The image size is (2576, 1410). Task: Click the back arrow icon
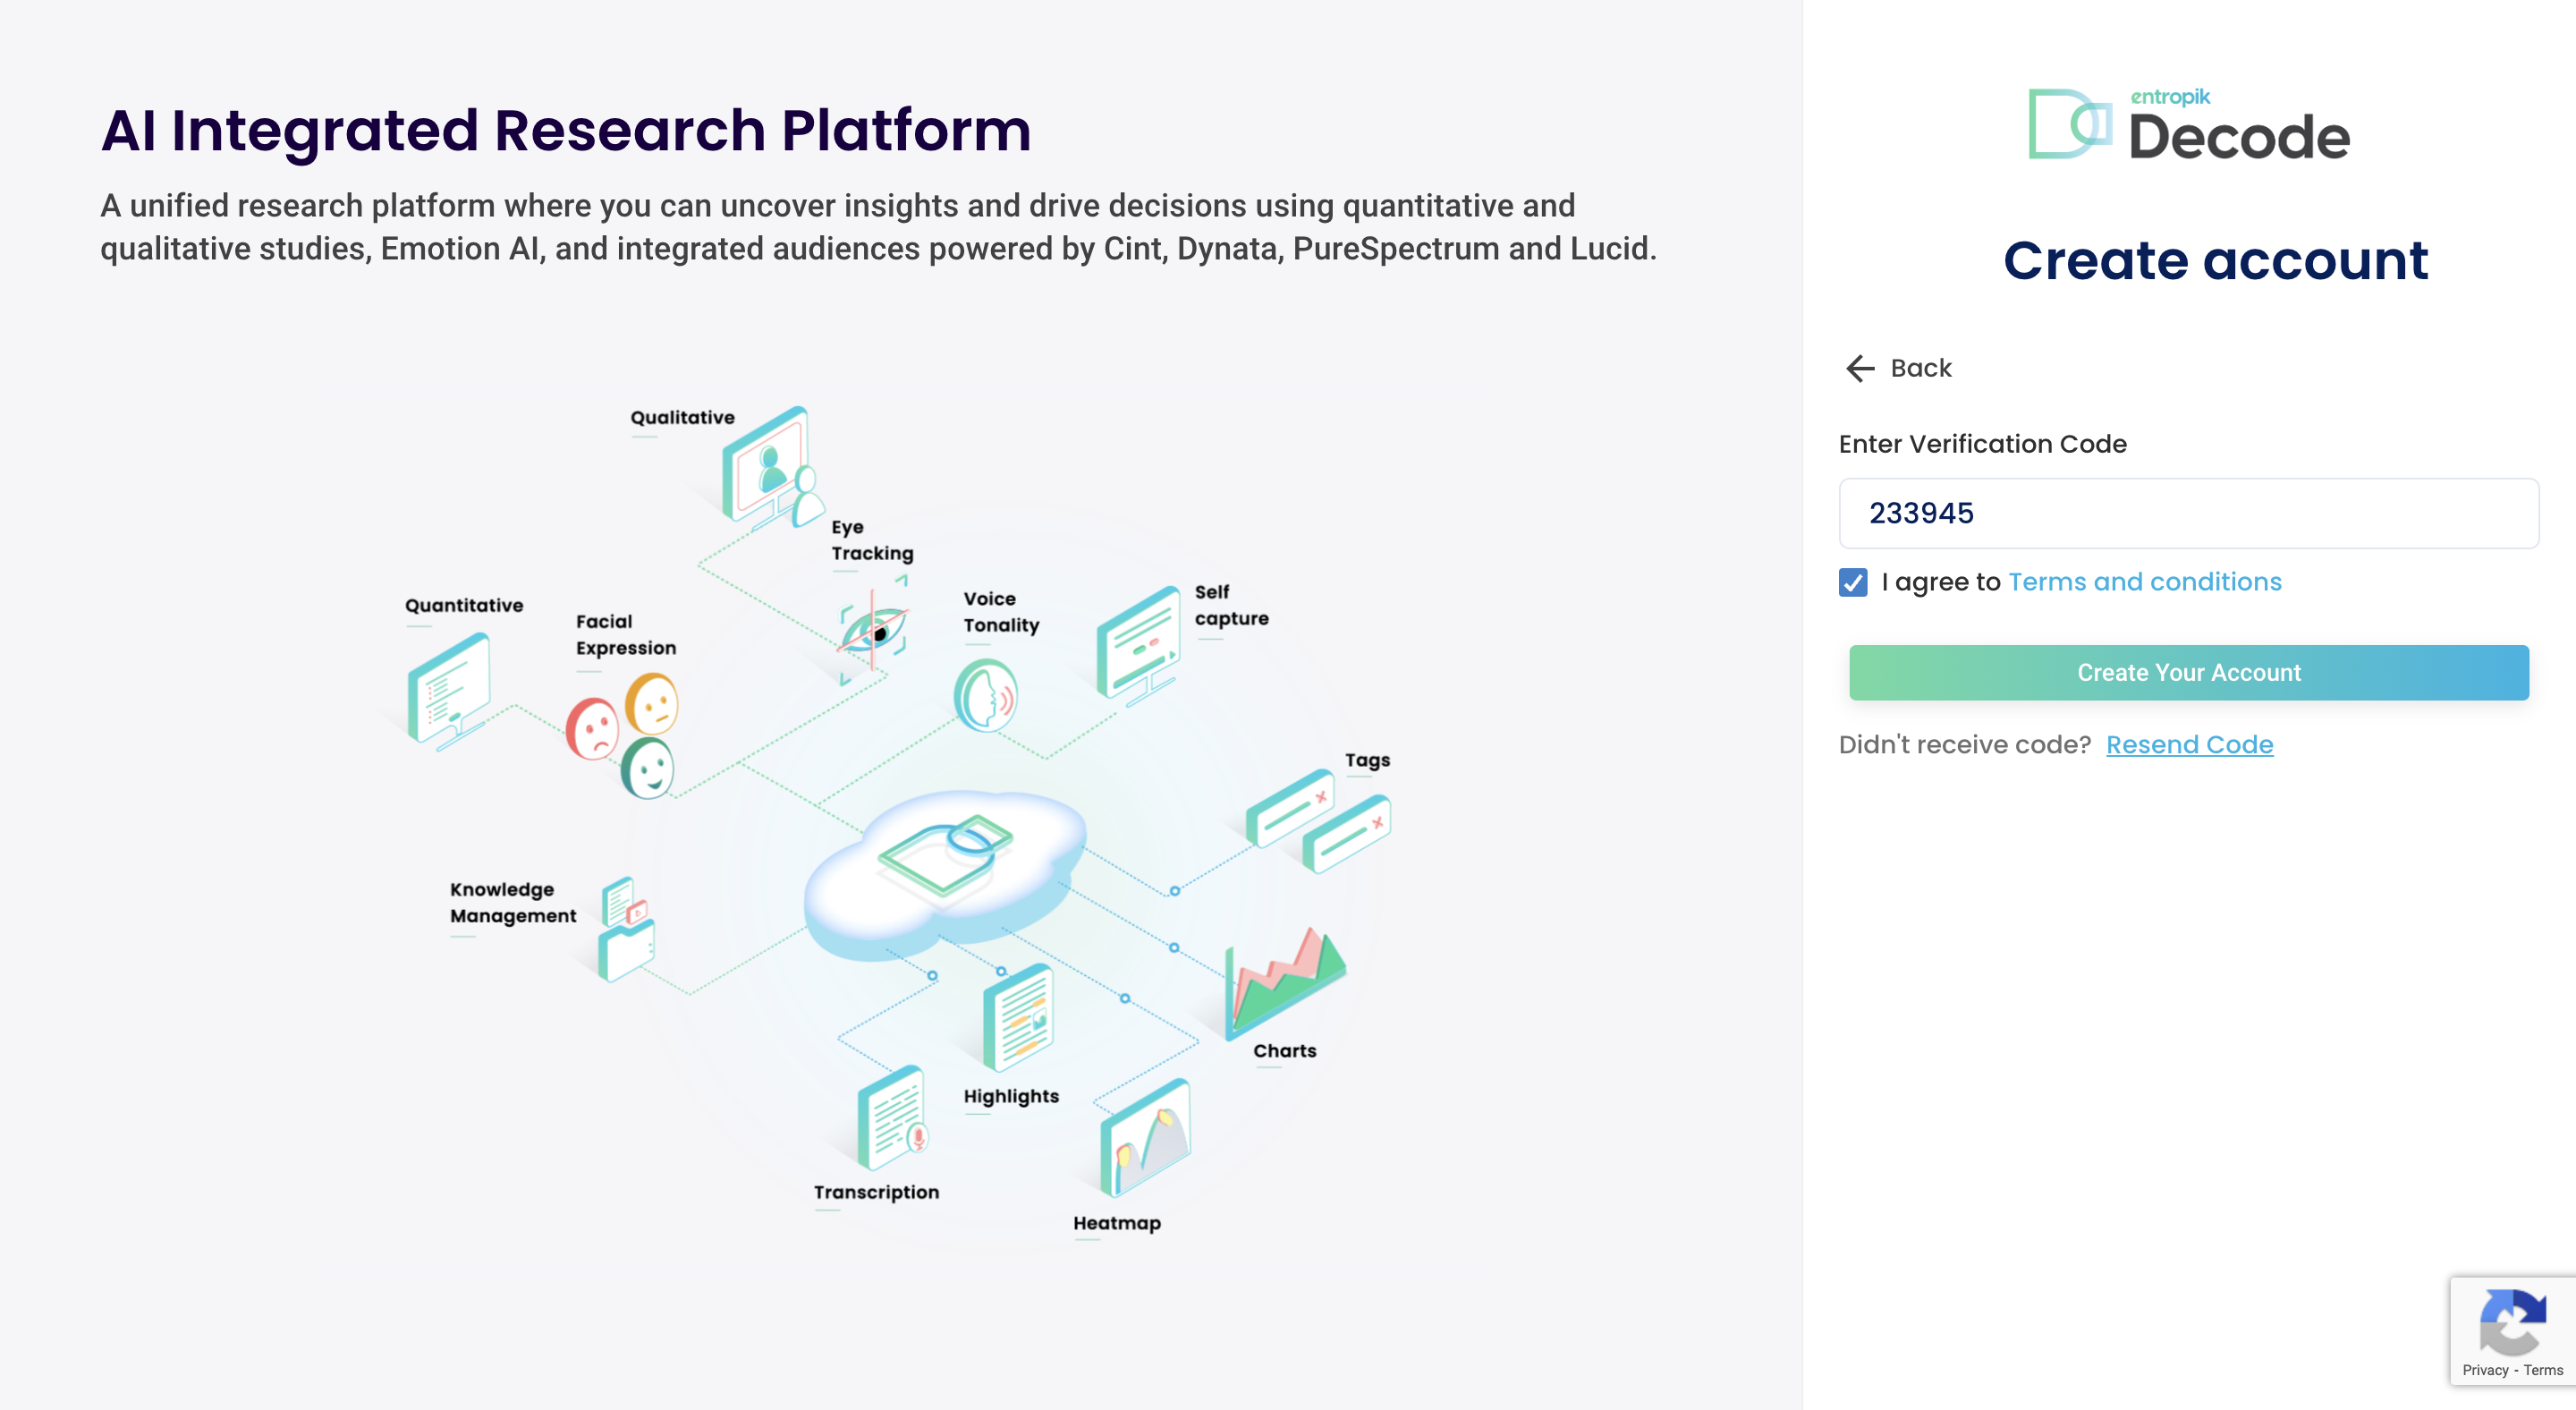(1859, 368)
